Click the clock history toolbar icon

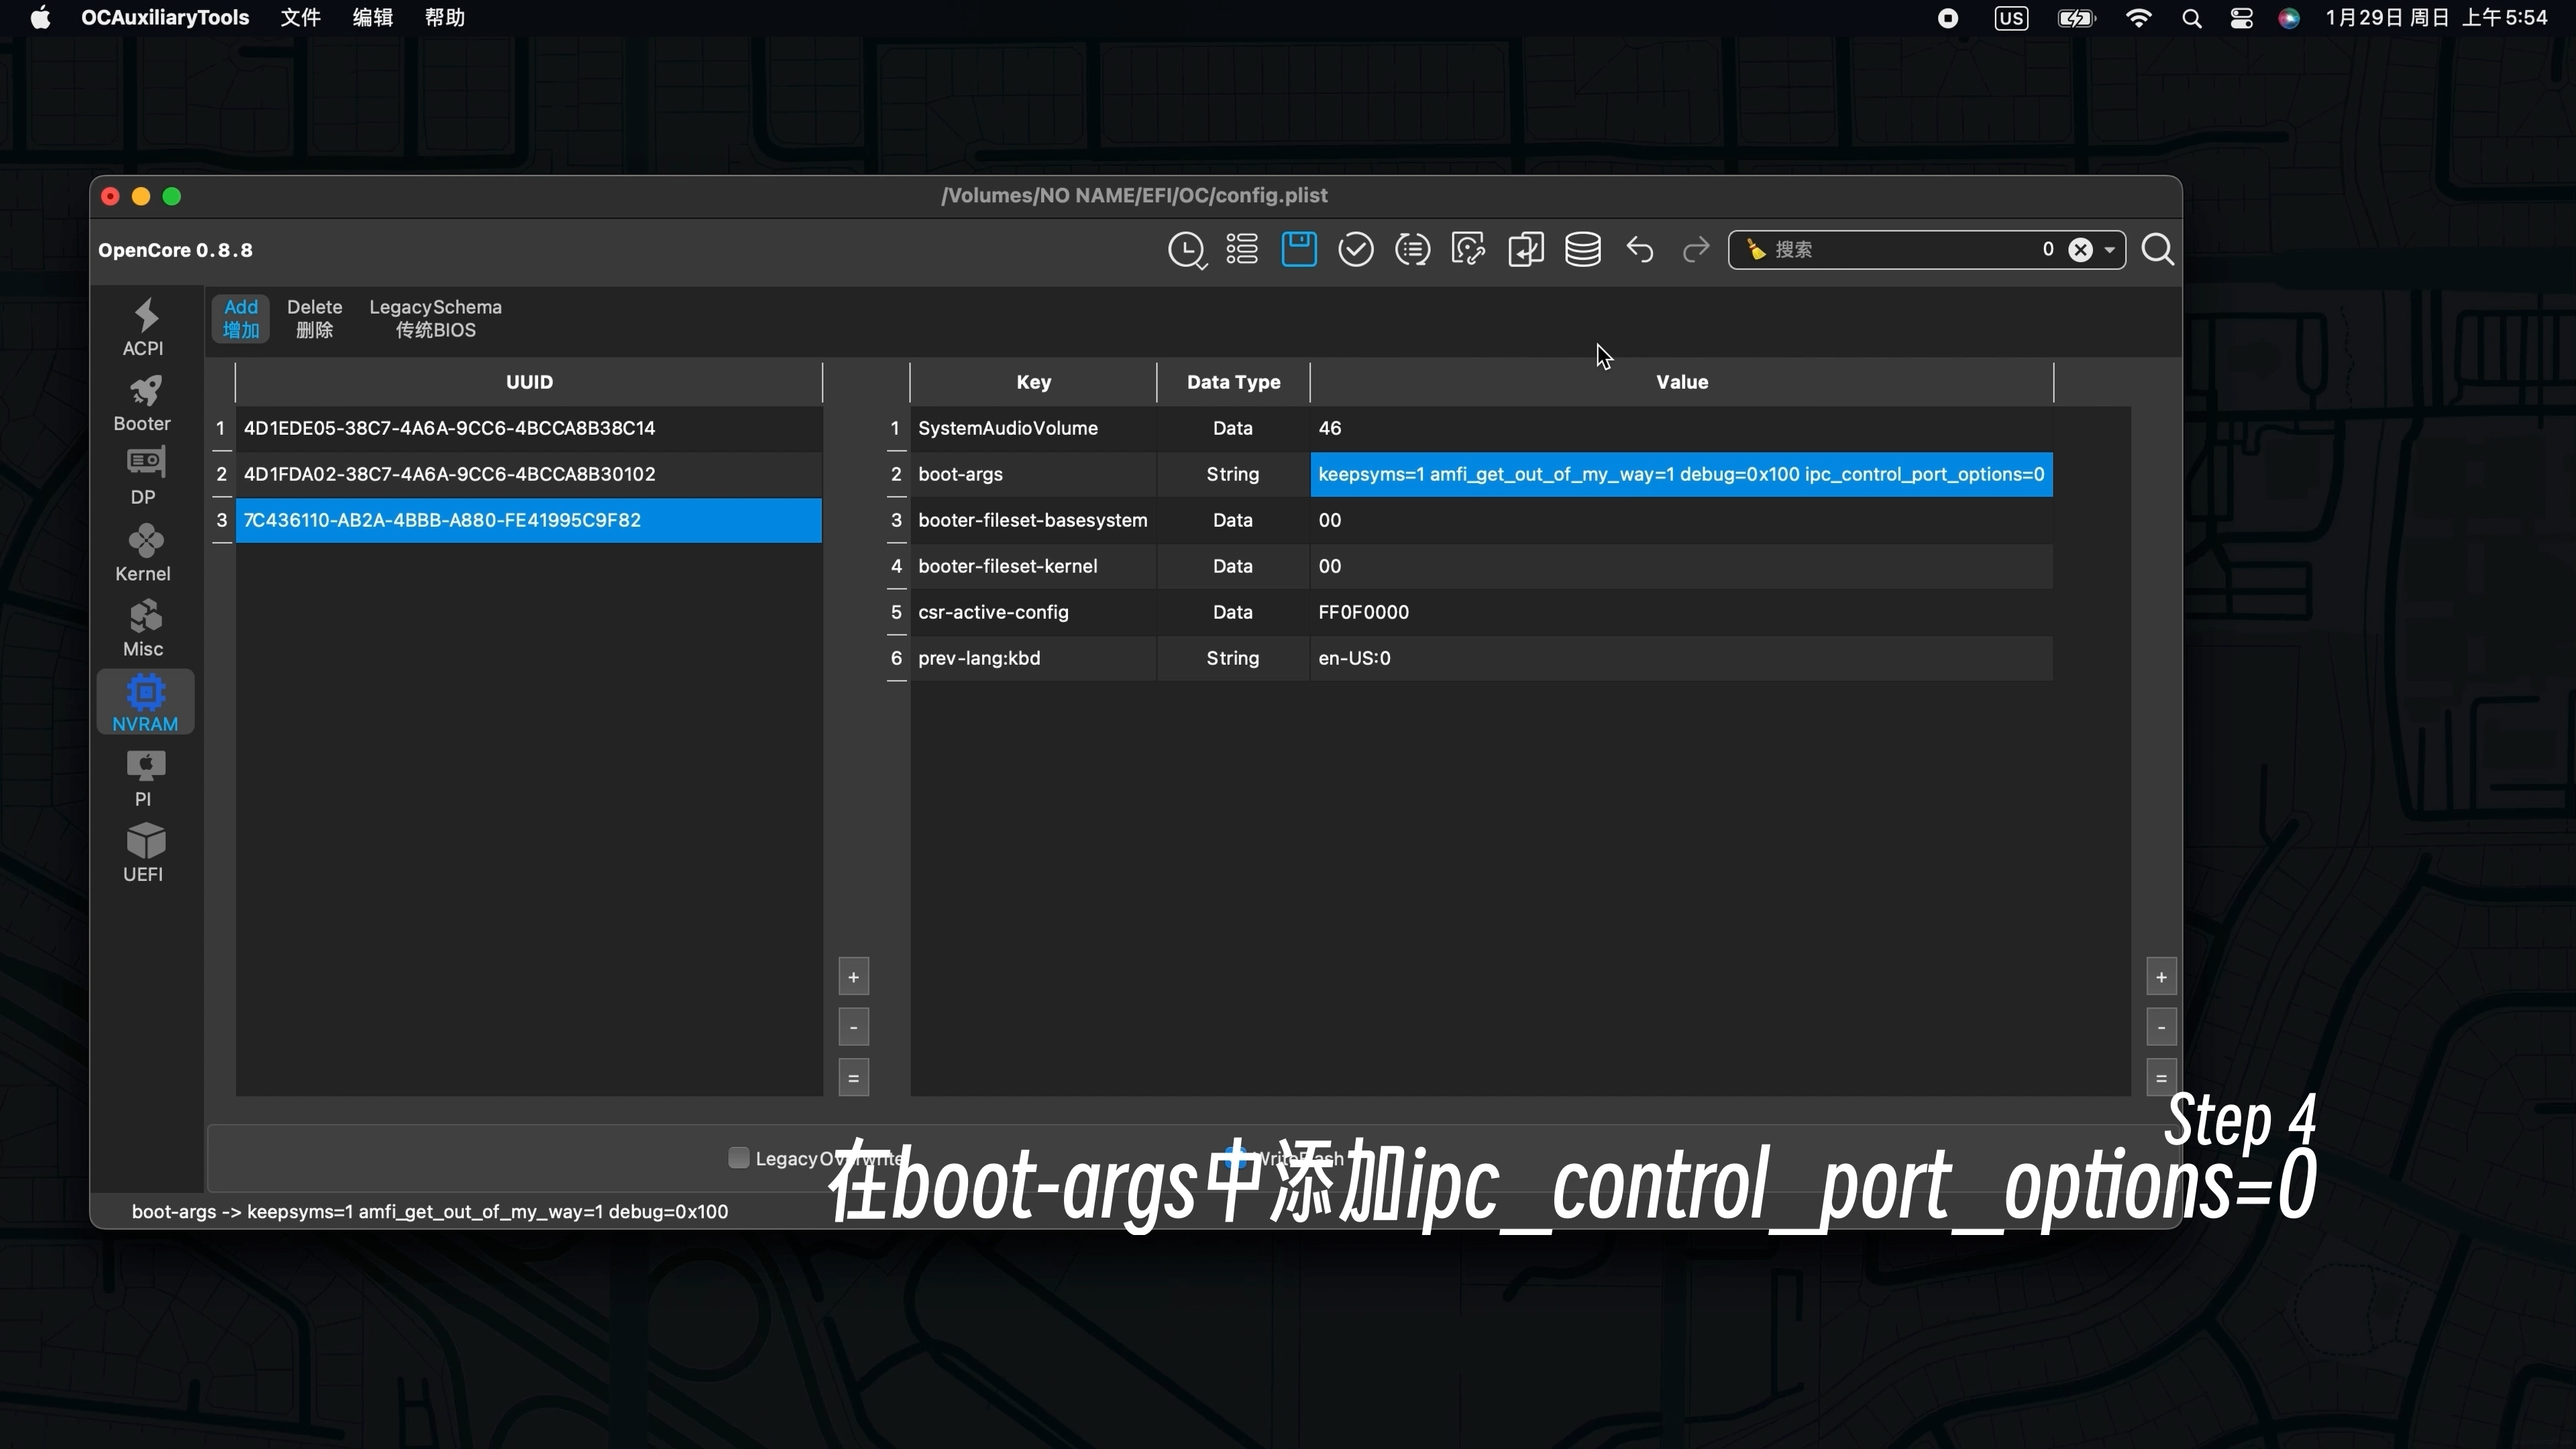click(1187, 250)
